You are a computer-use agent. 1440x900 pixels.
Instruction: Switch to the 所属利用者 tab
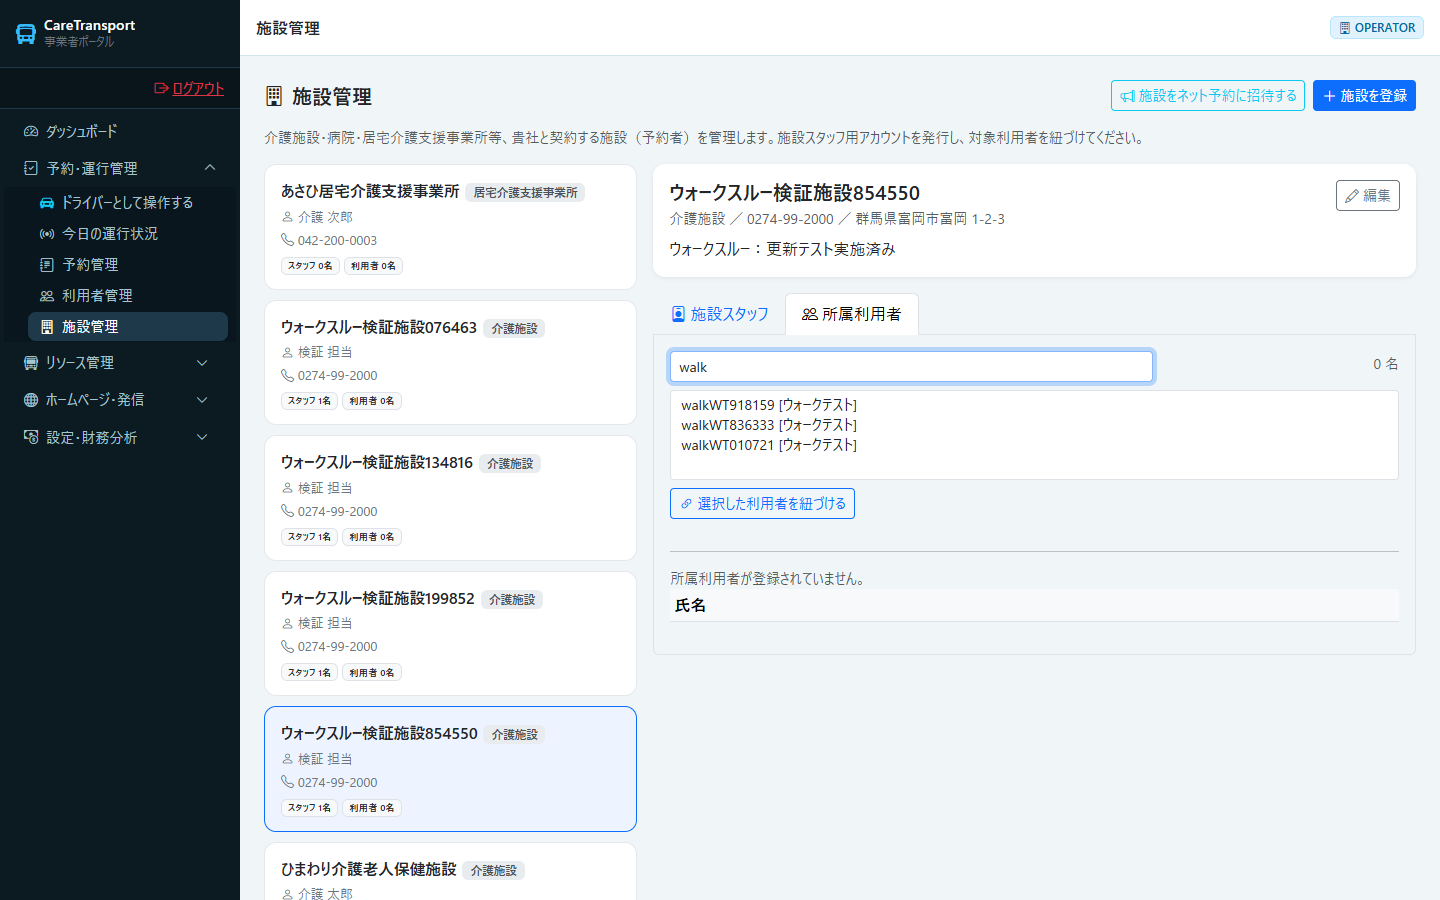point(852,314)
